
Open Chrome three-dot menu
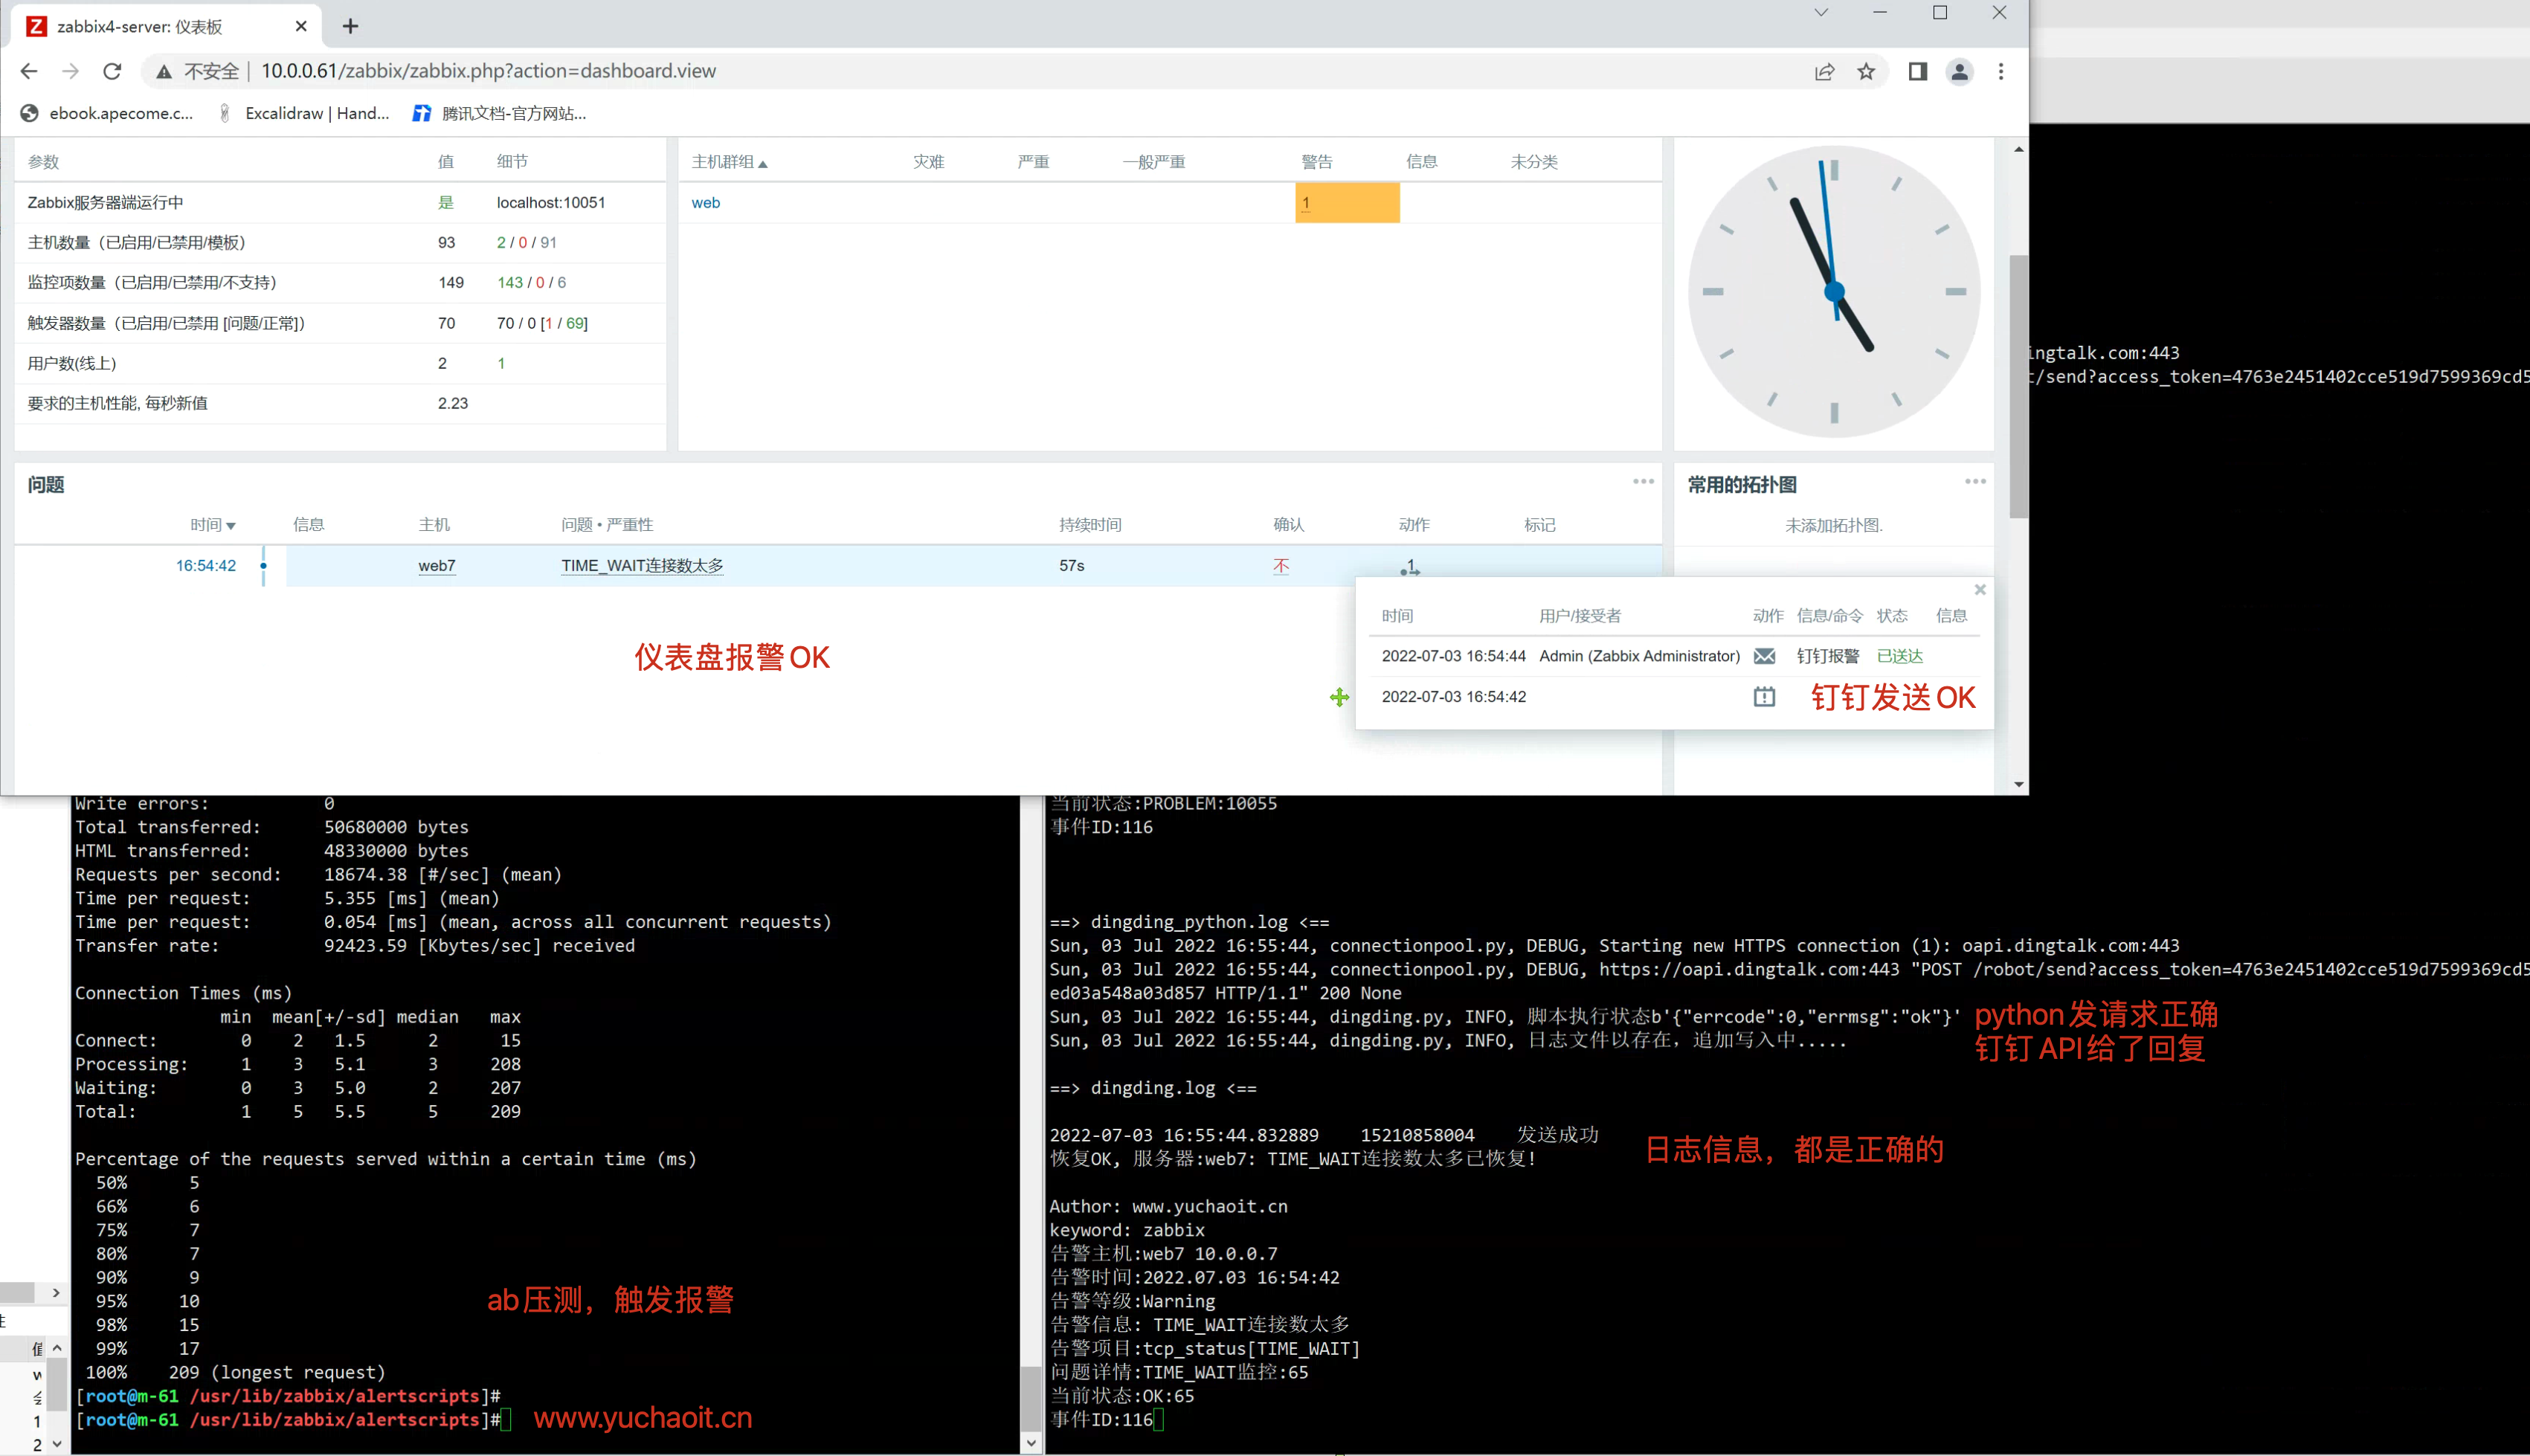click(2001, 71)
